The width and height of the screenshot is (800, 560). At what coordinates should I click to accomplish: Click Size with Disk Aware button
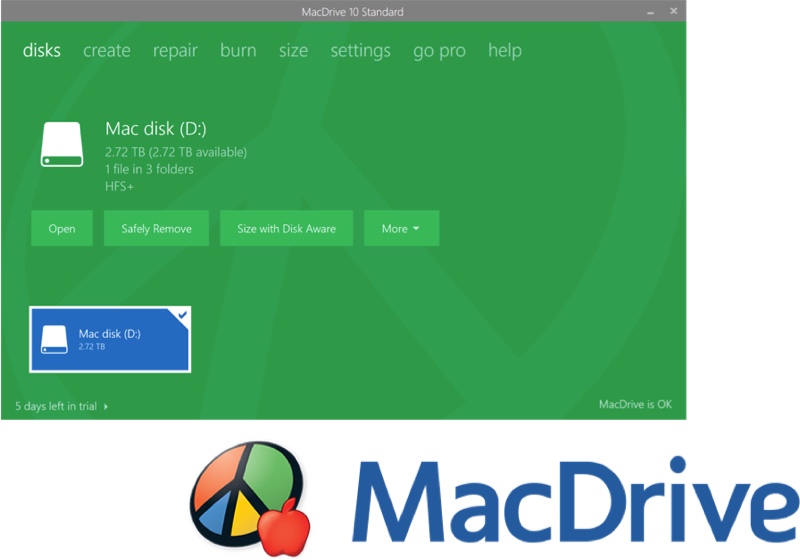(286, 228)
